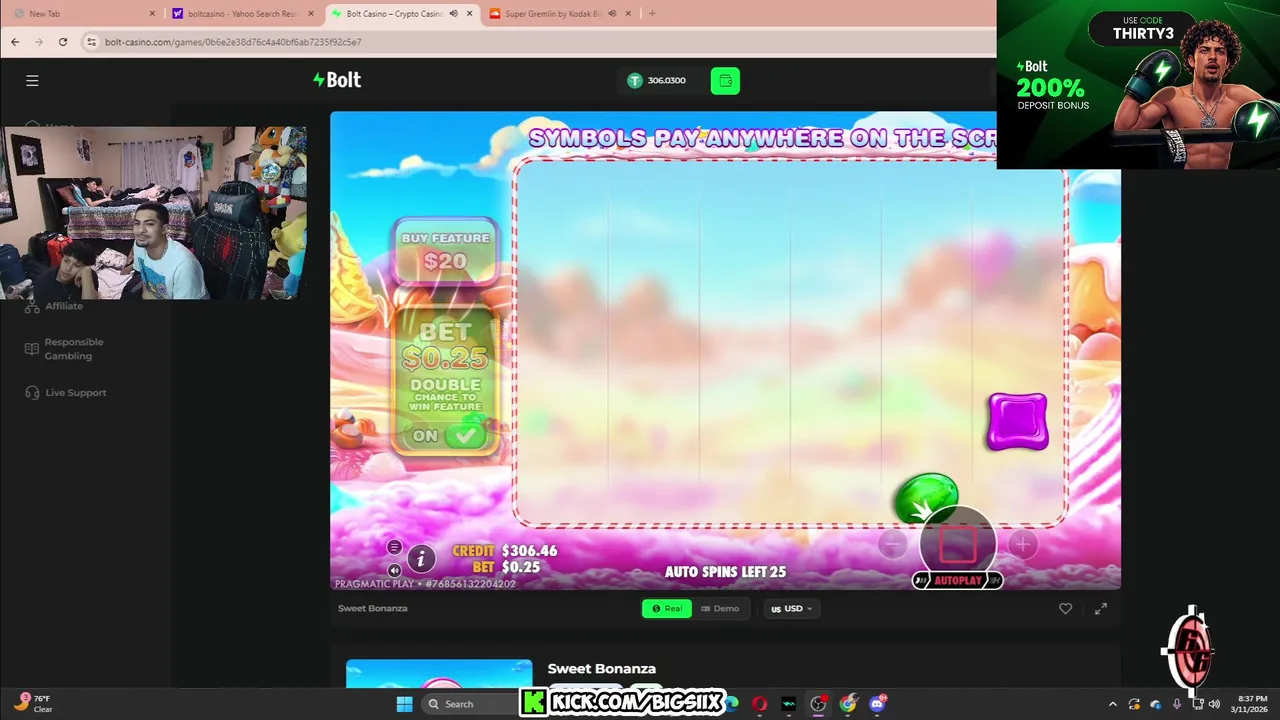1280x720 pixels.
Task: Close the New Tab browser tab
Action: click(x=152, y=14)
